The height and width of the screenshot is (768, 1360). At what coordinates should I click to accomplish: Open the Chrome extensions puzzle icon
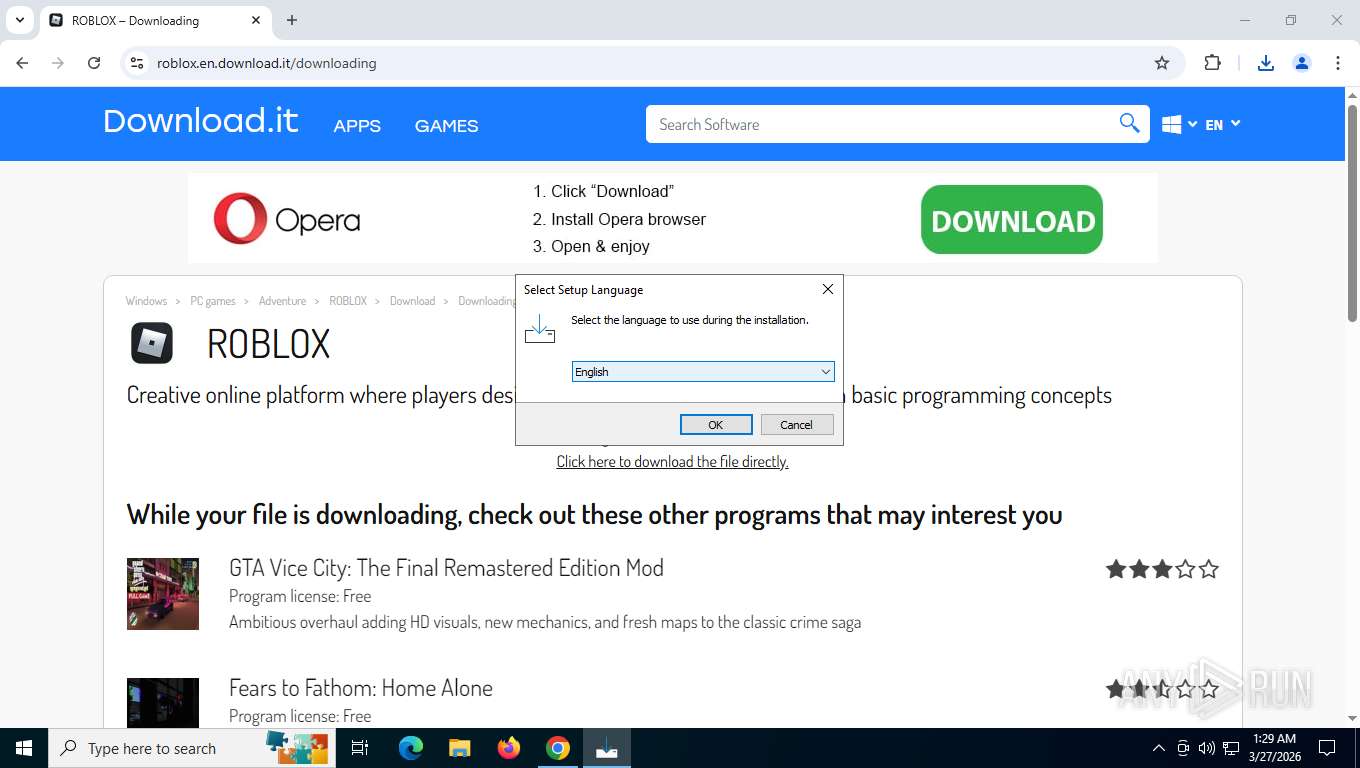pos(1212,63)
